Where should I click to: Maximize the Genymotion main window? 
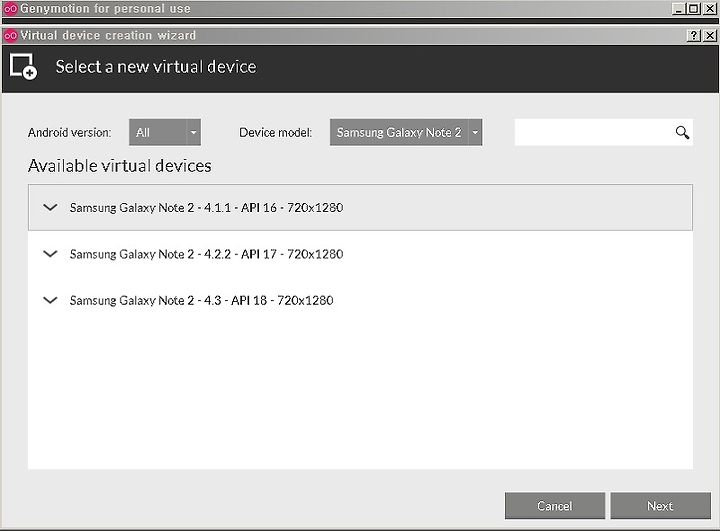tap(694, 9)
